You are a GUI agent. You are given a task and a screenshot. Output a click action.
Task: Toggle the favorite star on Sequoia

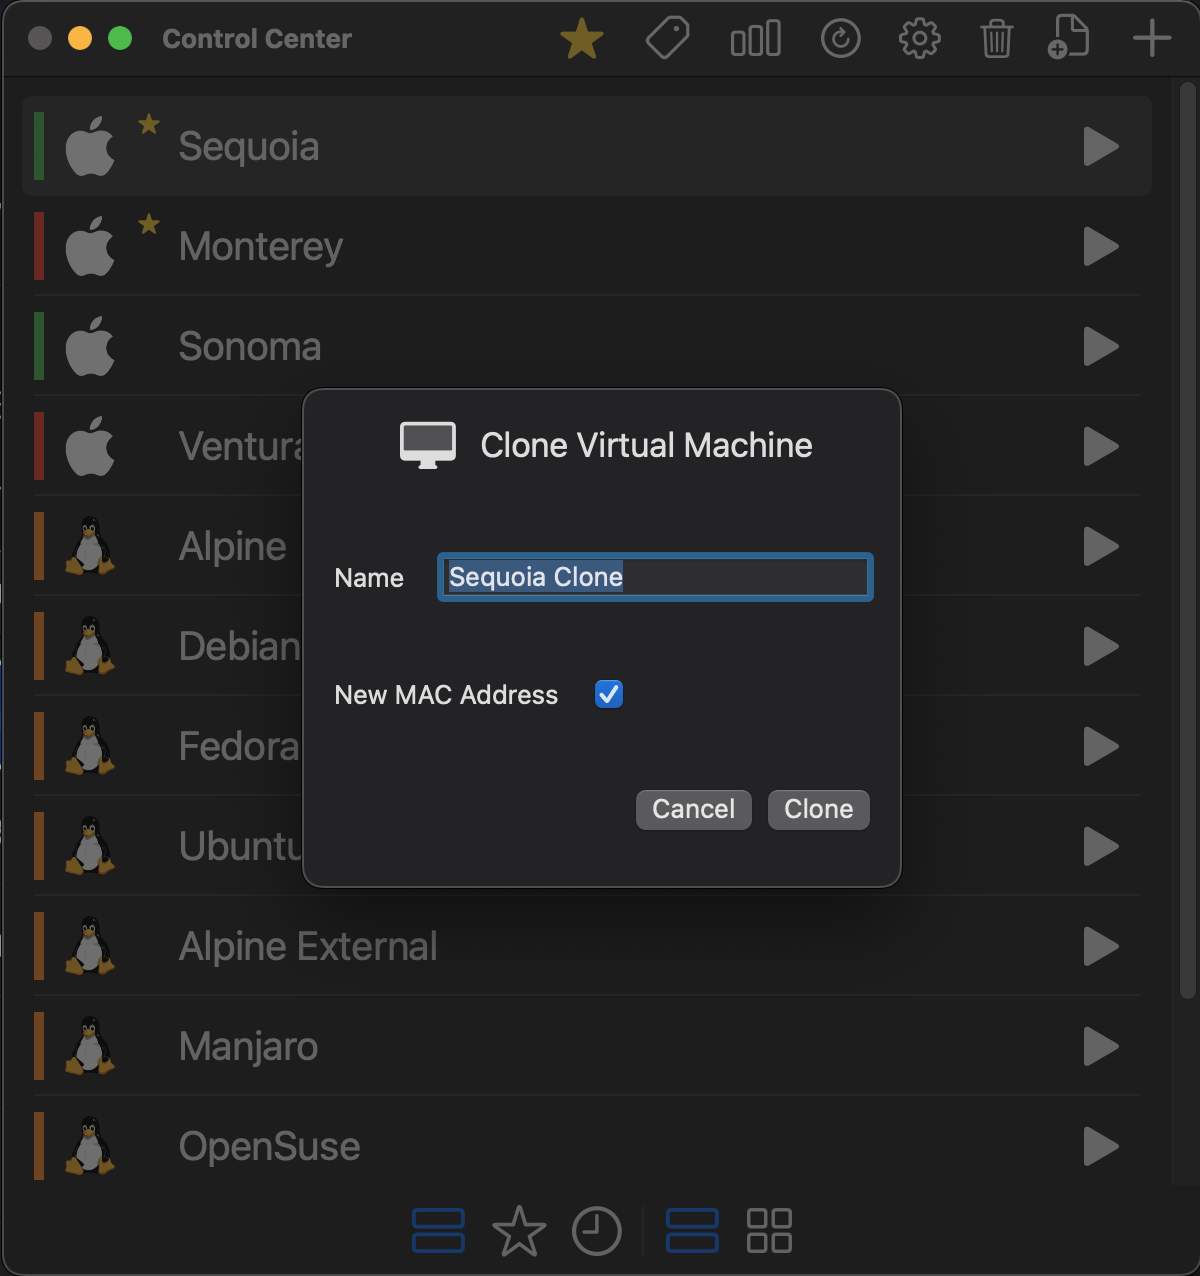point(149,124)
